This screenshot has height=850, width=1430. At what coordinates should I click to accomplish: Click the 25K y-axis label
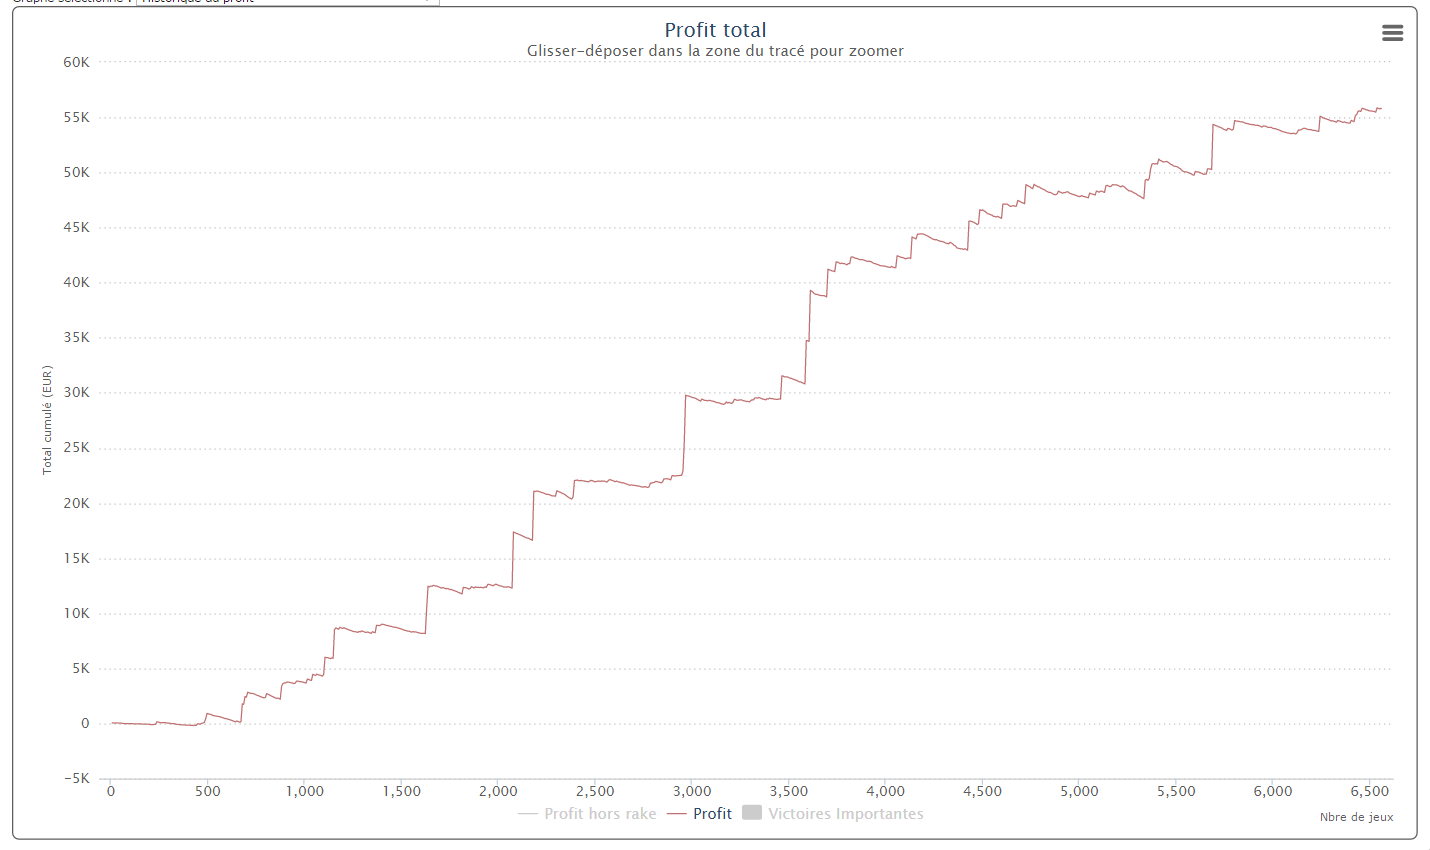pyautogui.click(x=76, y=447)
